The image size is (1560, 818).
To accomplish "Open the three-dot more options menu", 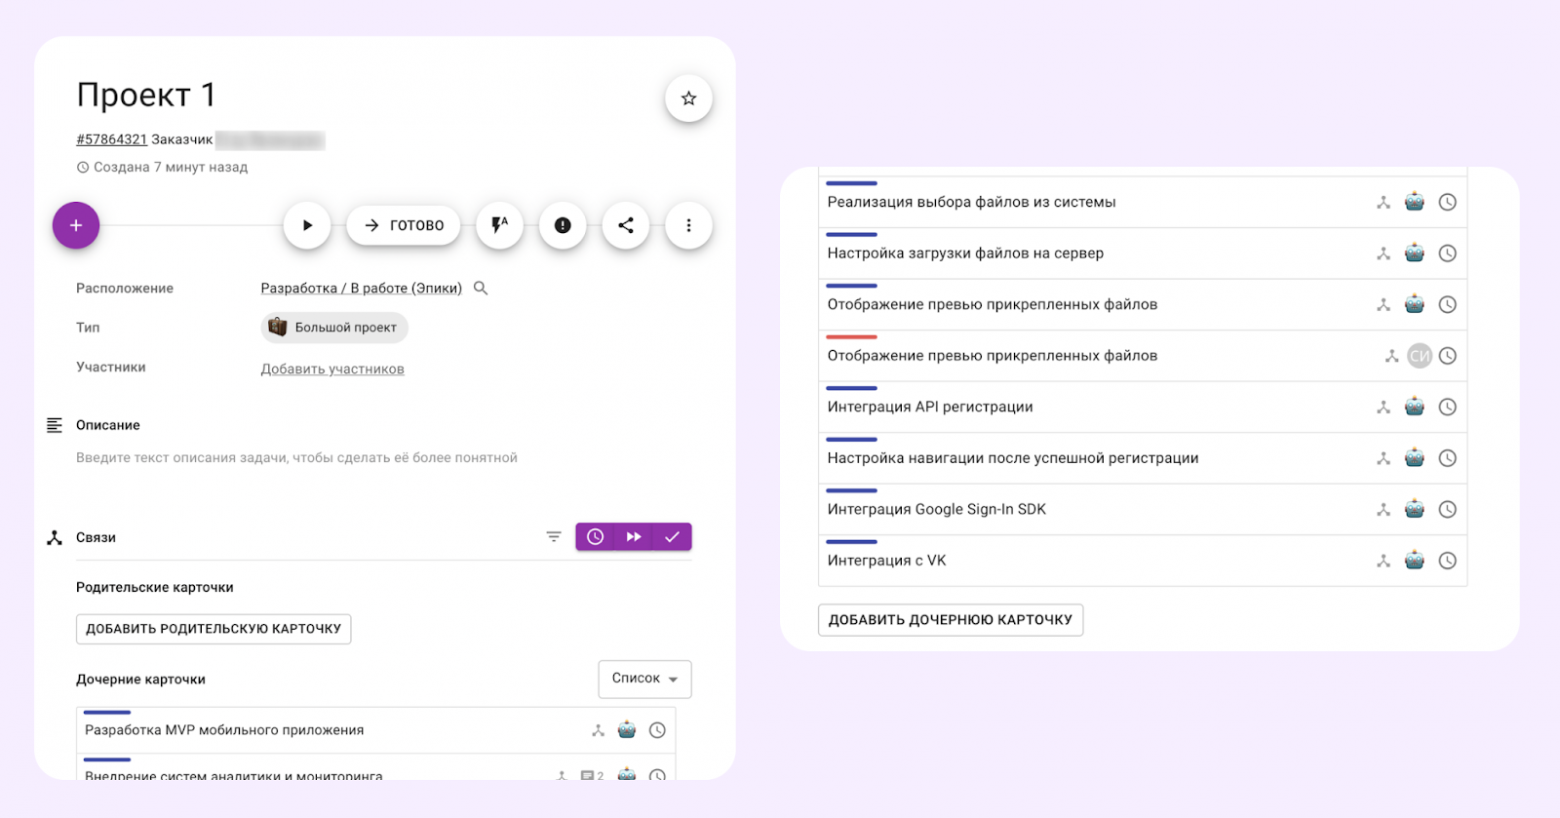I will tap(688, 225).
